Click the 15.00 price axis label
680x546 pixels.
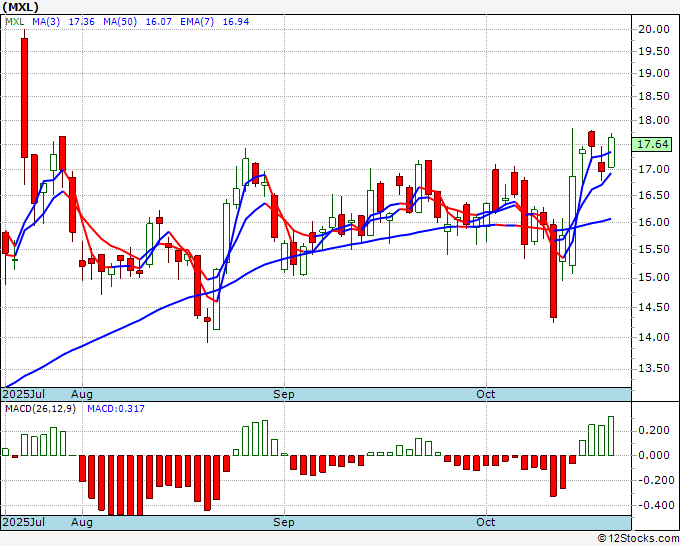(654, 277)
